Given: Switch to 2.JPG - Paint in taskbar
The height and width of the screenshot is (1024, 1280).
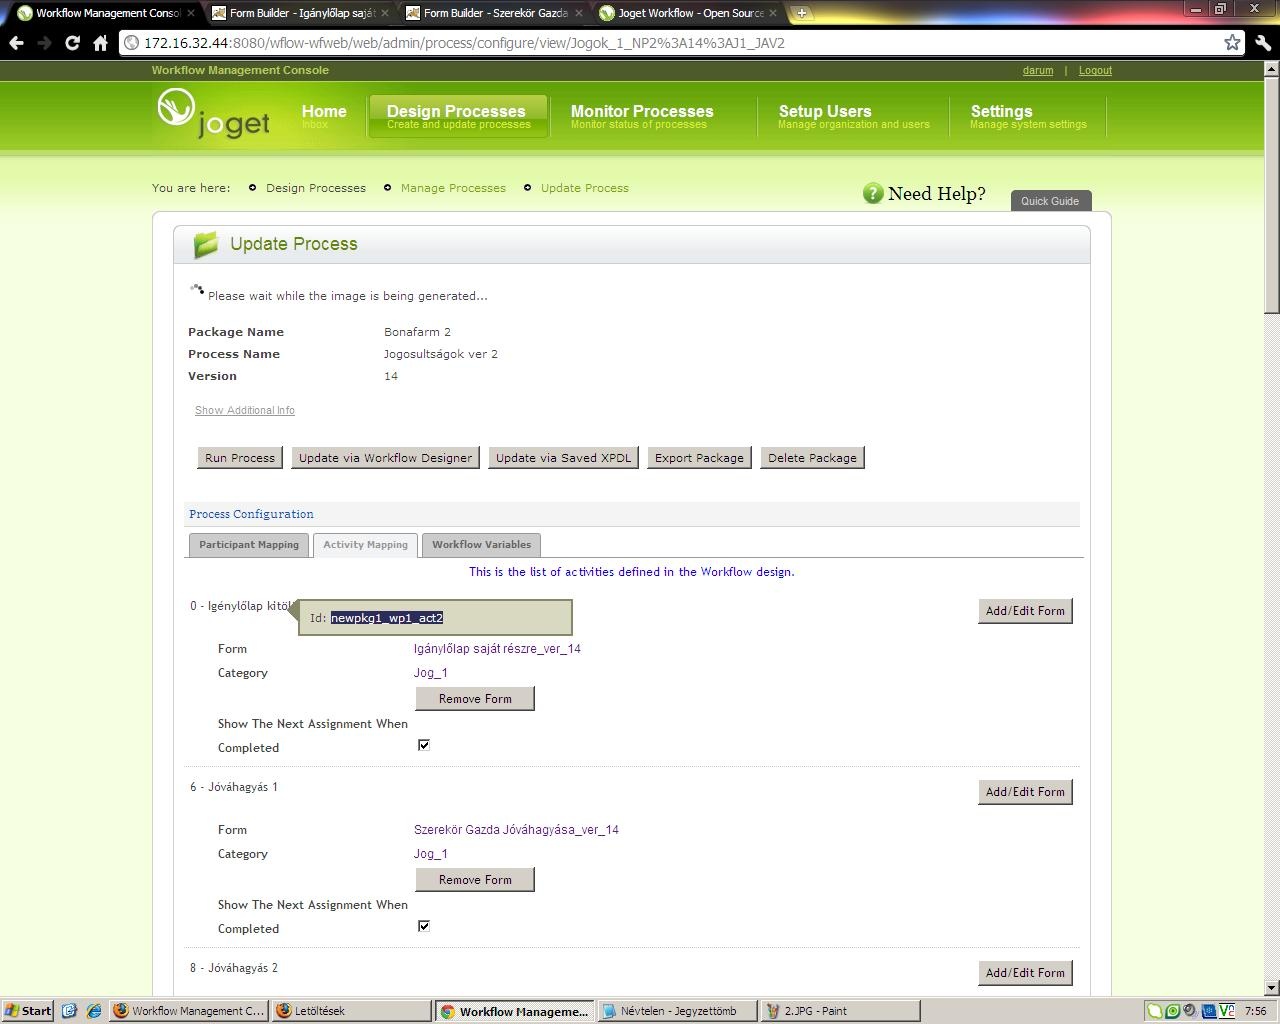Looking at the screenshot, I should 840,1011.
